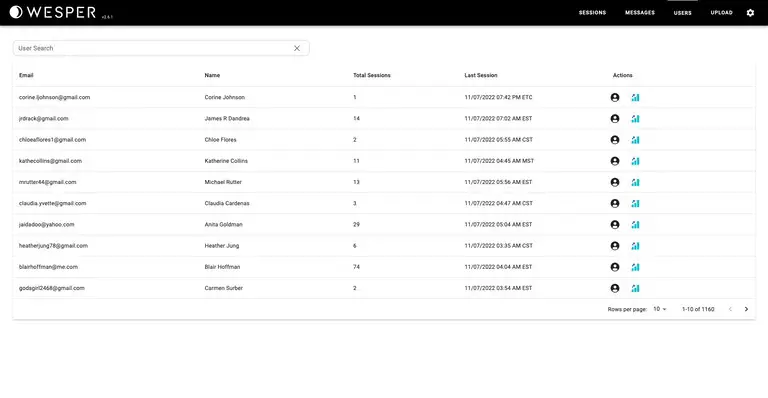Click last session 11/07/2022 03:54 AM EST
768x398 pixels.
coord(498,288)
